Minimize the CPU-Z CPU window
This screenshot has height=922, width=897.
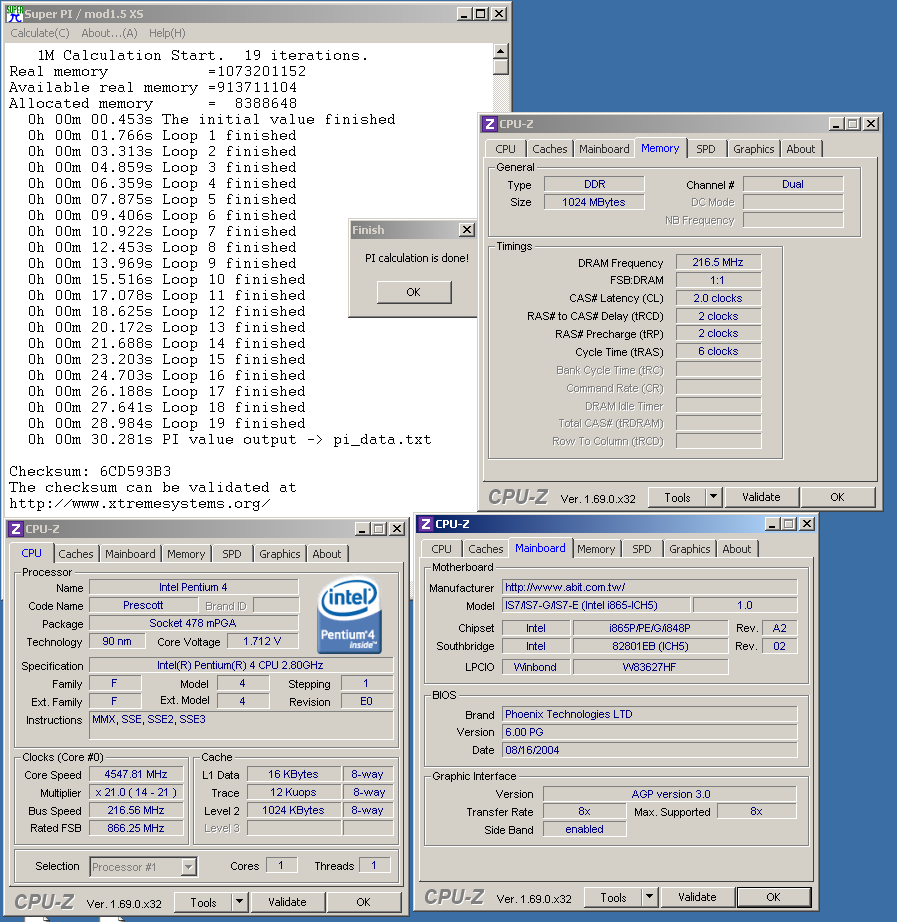pyautogui.click(x=362, y=529)
